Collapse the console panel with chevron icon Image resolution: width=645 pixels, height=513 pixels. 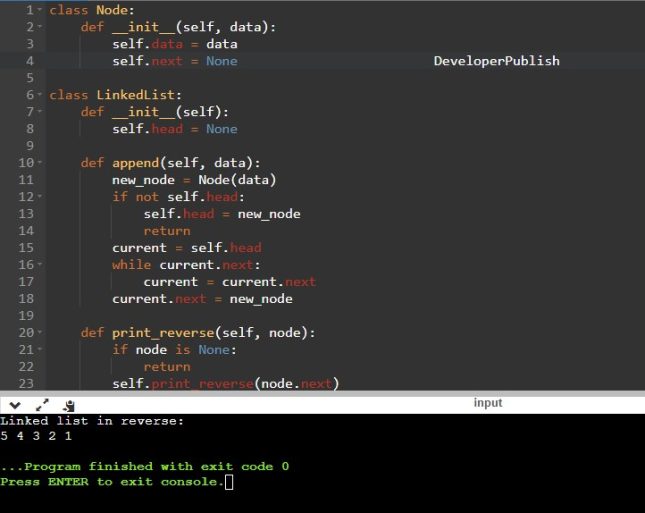click(15, 405)
